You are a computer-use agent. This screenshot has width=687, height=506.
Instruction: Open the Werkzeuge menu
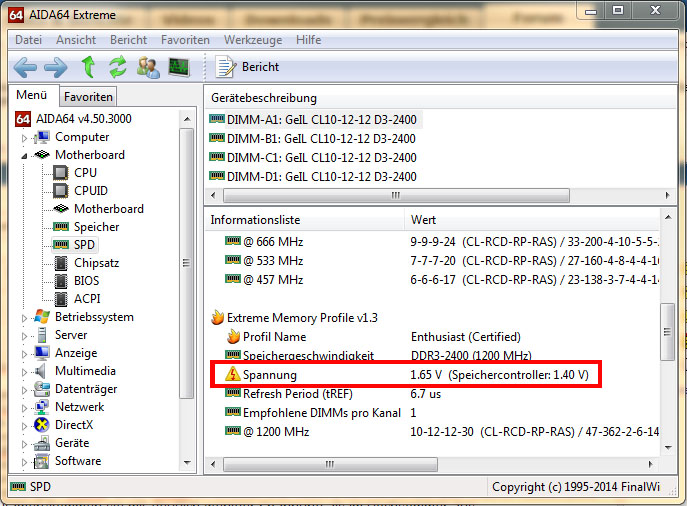[x=253, y=40]
